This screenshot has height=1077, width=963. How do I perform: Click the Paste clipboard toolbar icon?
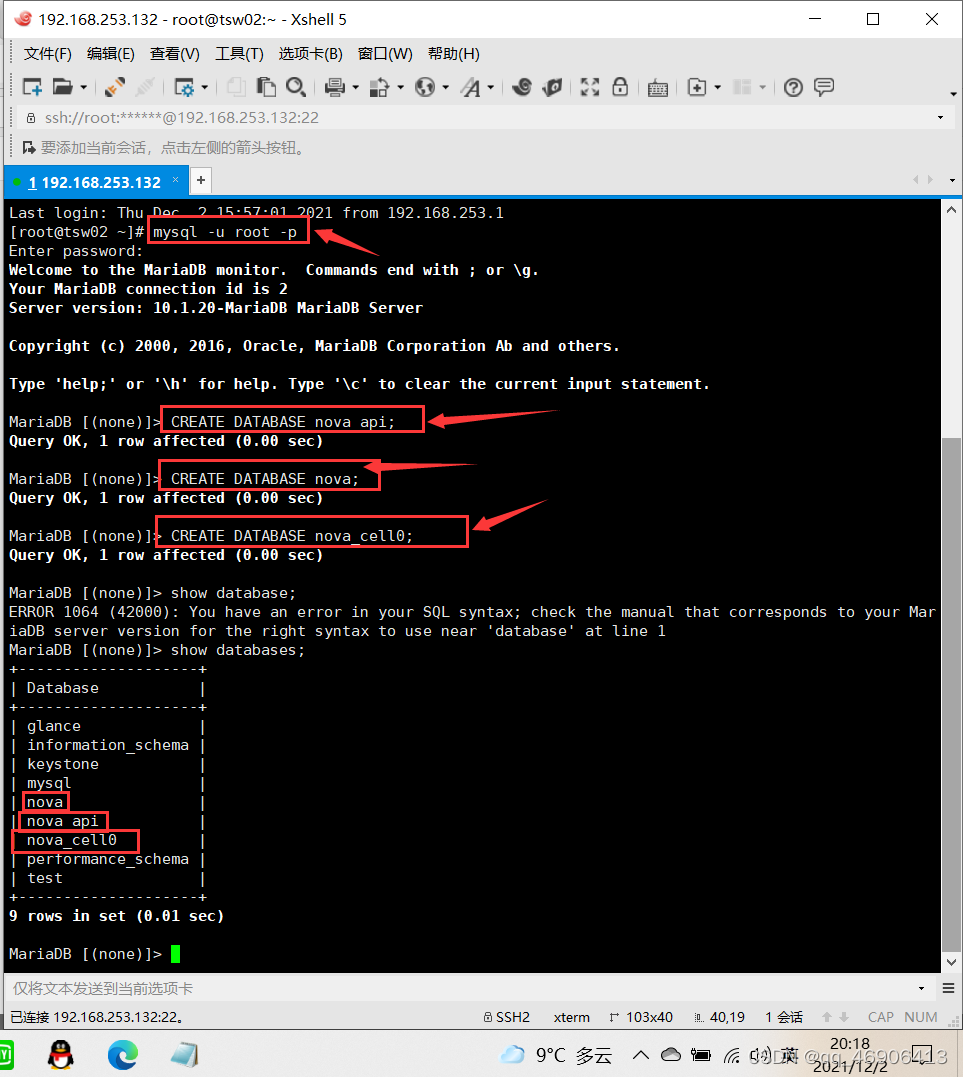tap(266, 87)
